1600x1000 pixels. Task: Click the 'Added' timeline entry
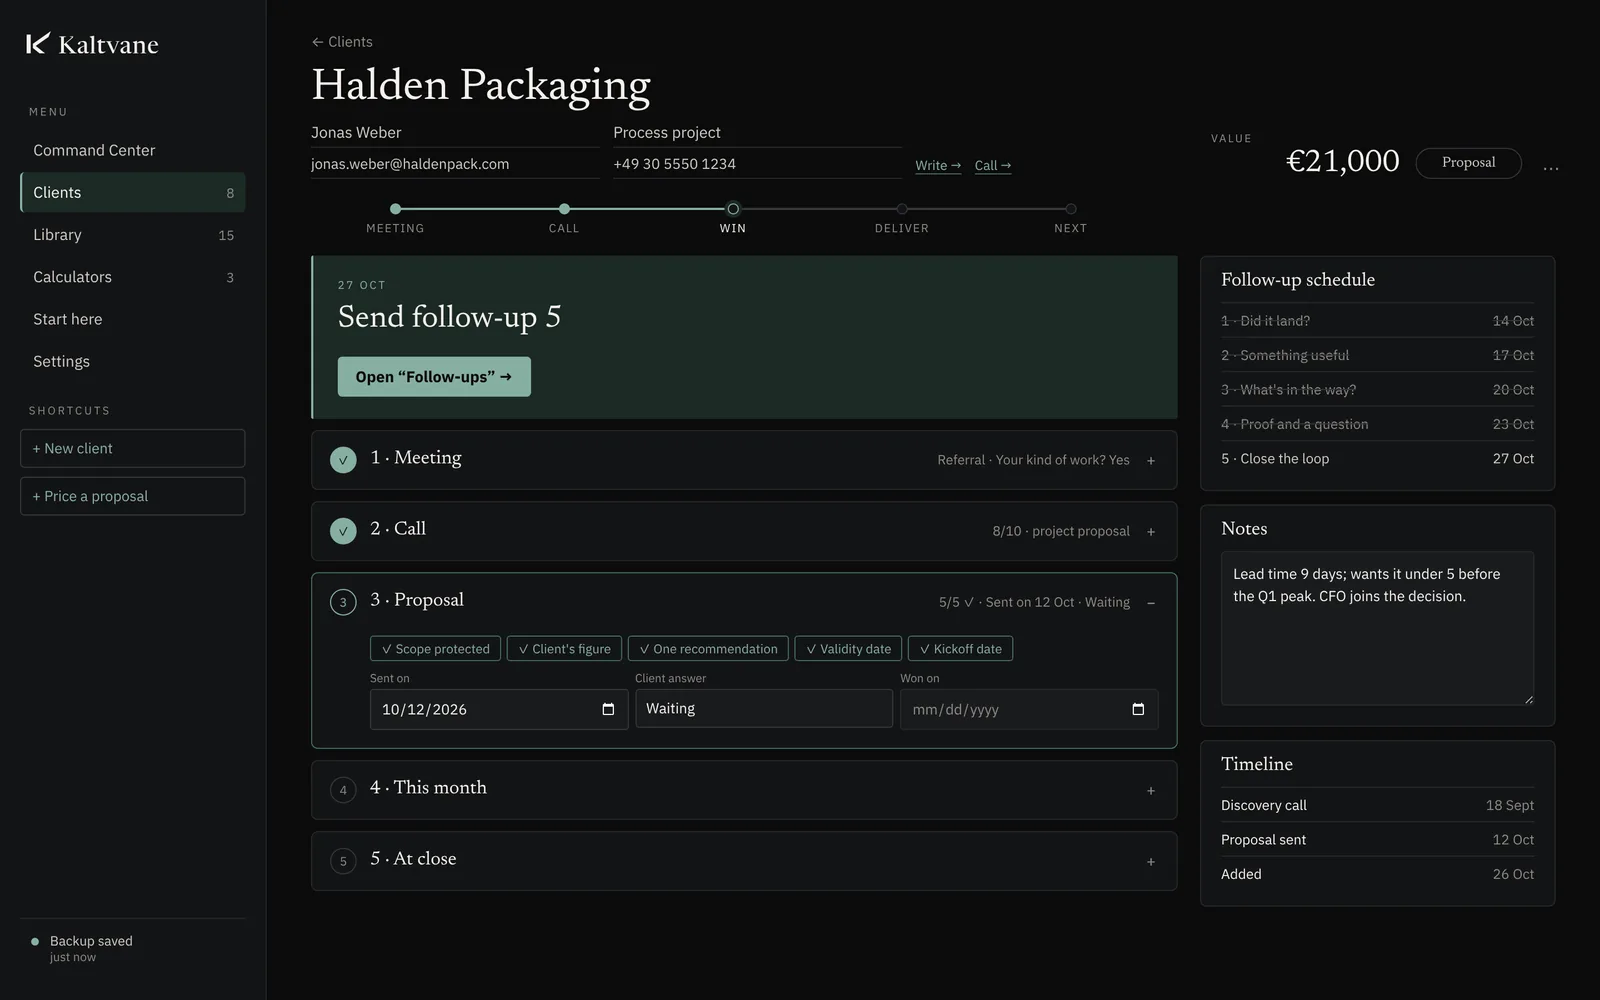pos(1377,874)
